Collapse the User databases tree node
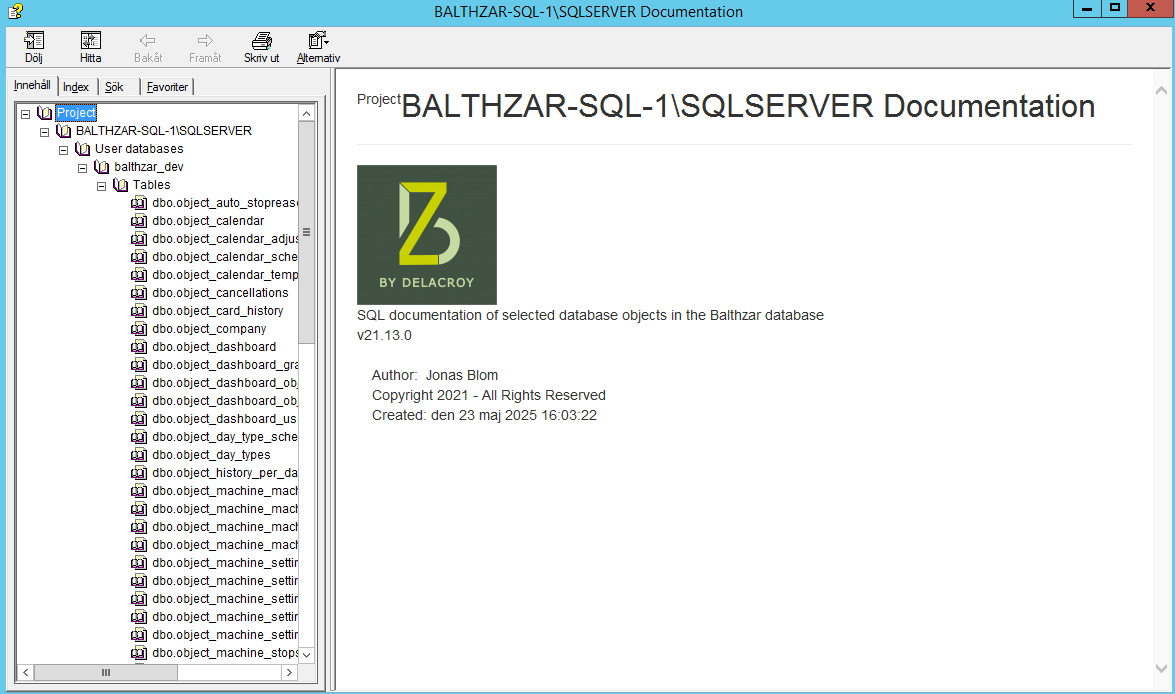Screen dimensions: 1175x694 click(64, 149)
